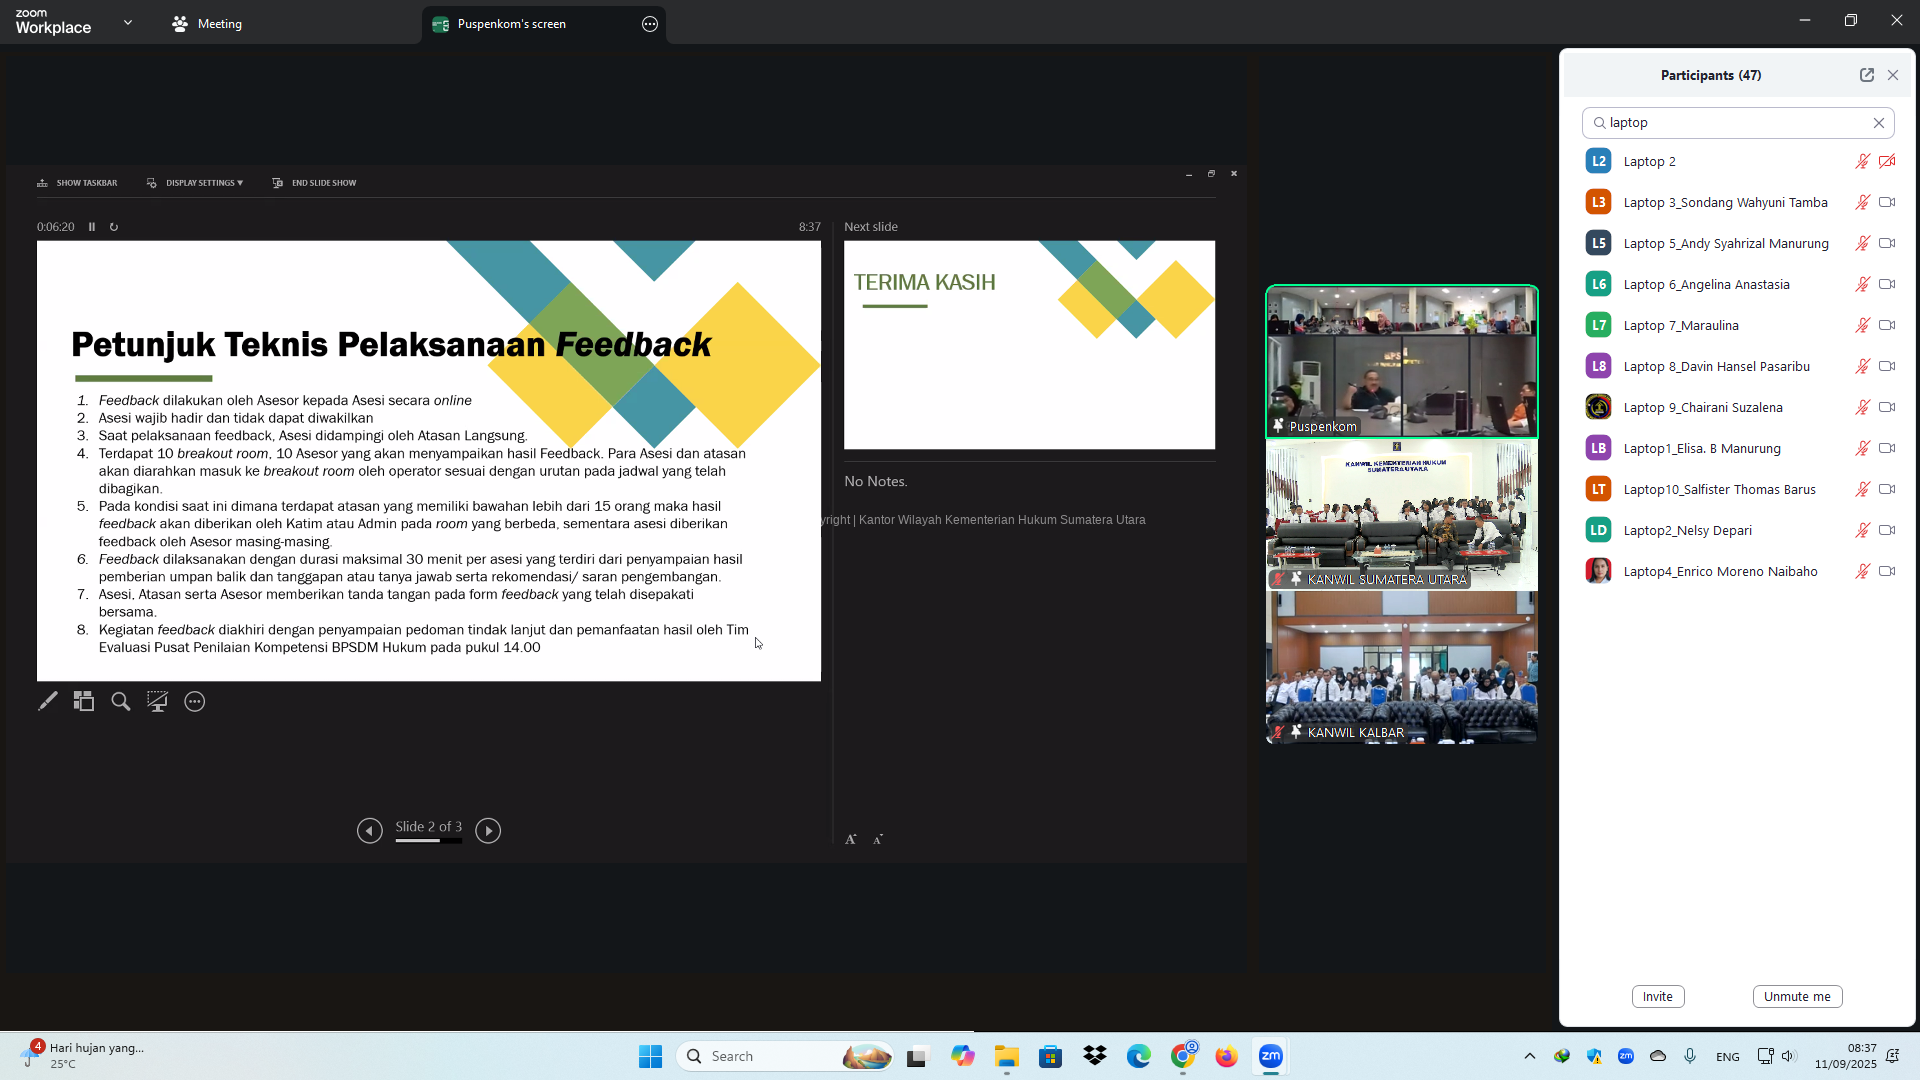Select the pen and laser pointer tool

click(47, 702)
